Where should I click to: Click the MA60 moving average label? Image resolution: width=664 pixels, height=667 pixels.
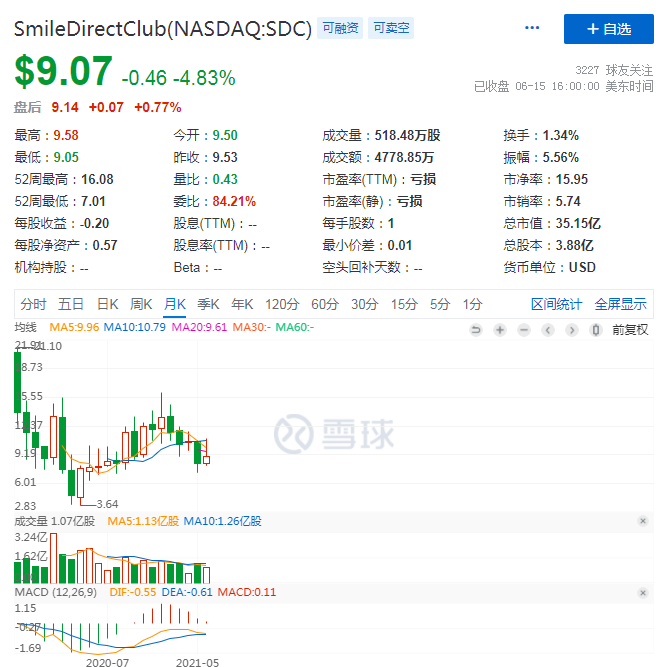pyautogui.click(x=295, y=327)
